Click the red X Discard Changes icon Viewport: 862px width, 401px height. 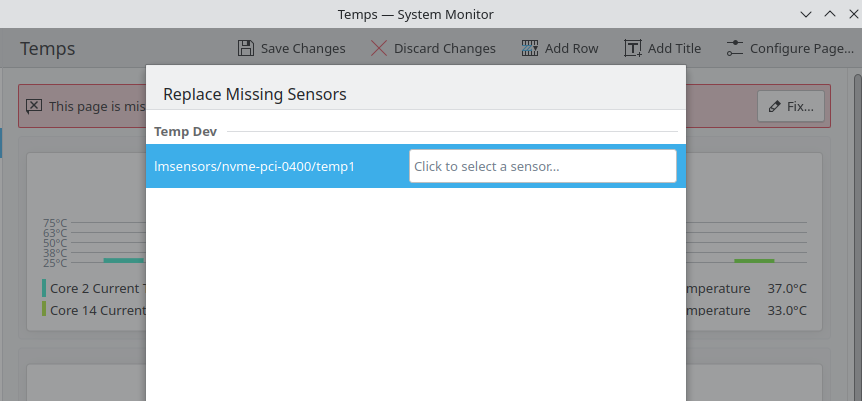click(x=379, y=48)
